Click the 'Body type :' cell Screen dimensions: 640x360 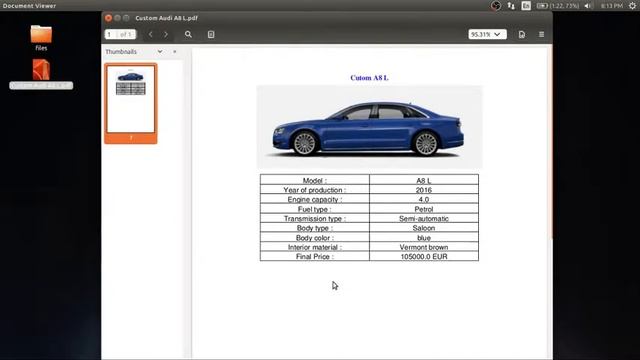tap(315, 228)
